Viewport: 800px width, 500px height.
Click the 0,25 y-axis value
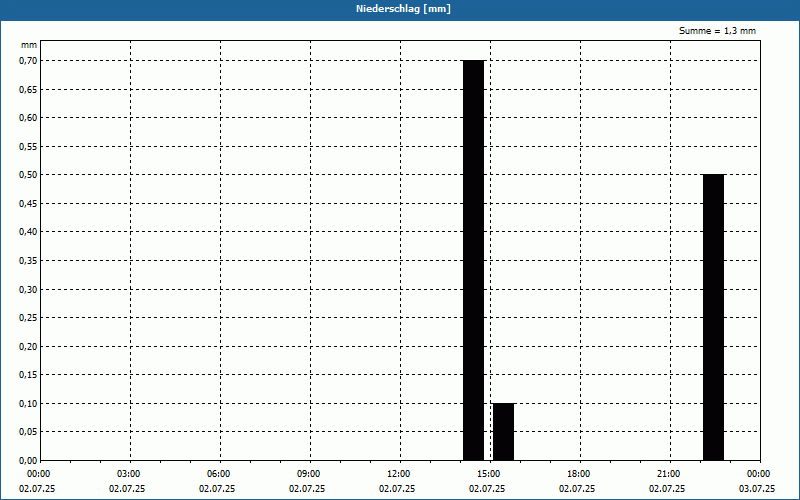click(x=28, y=318)
